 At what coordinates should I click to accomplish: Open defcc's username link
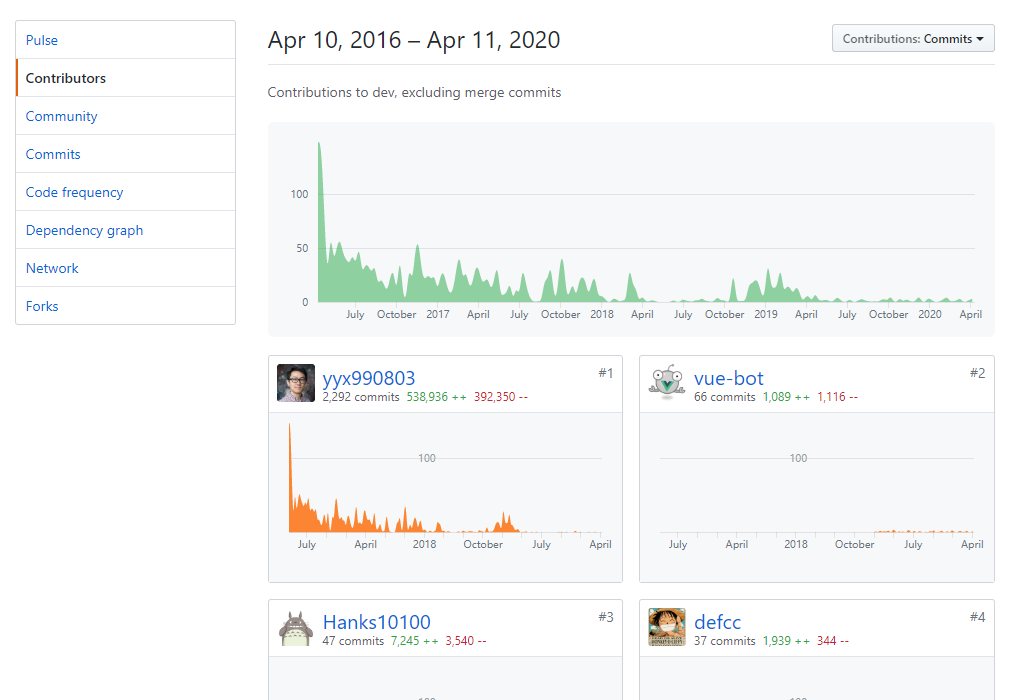coord(718,622)
